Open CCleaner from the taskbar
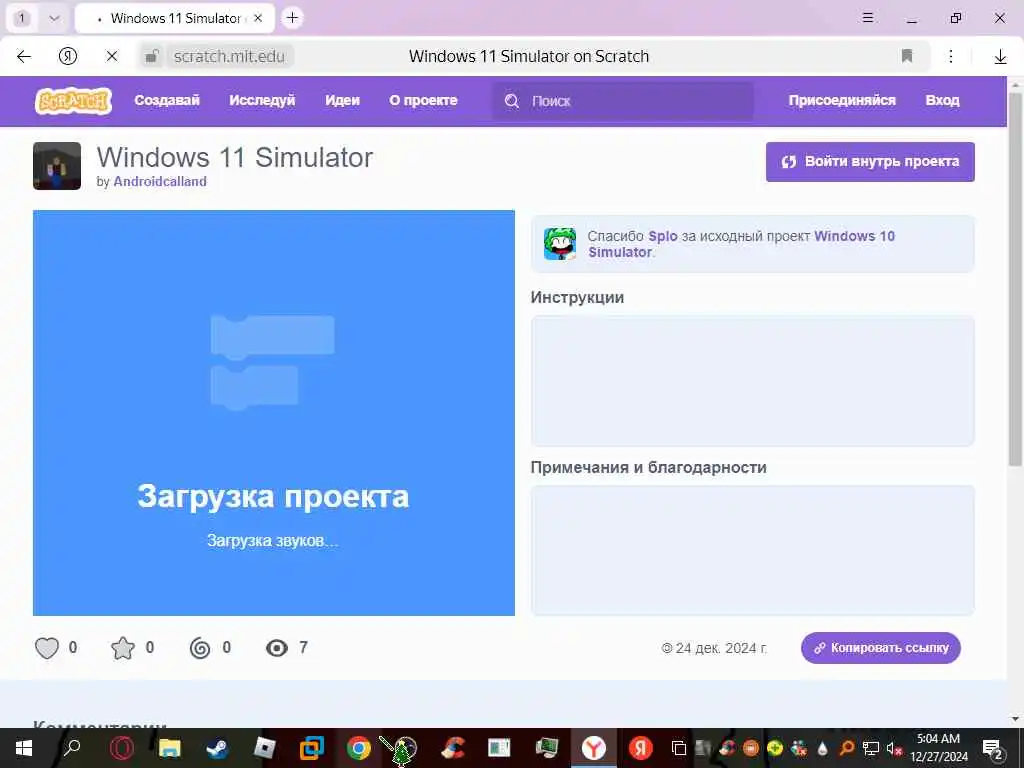Image resolution: width=1024 pixels, height=768 pixels. [453, 748]
